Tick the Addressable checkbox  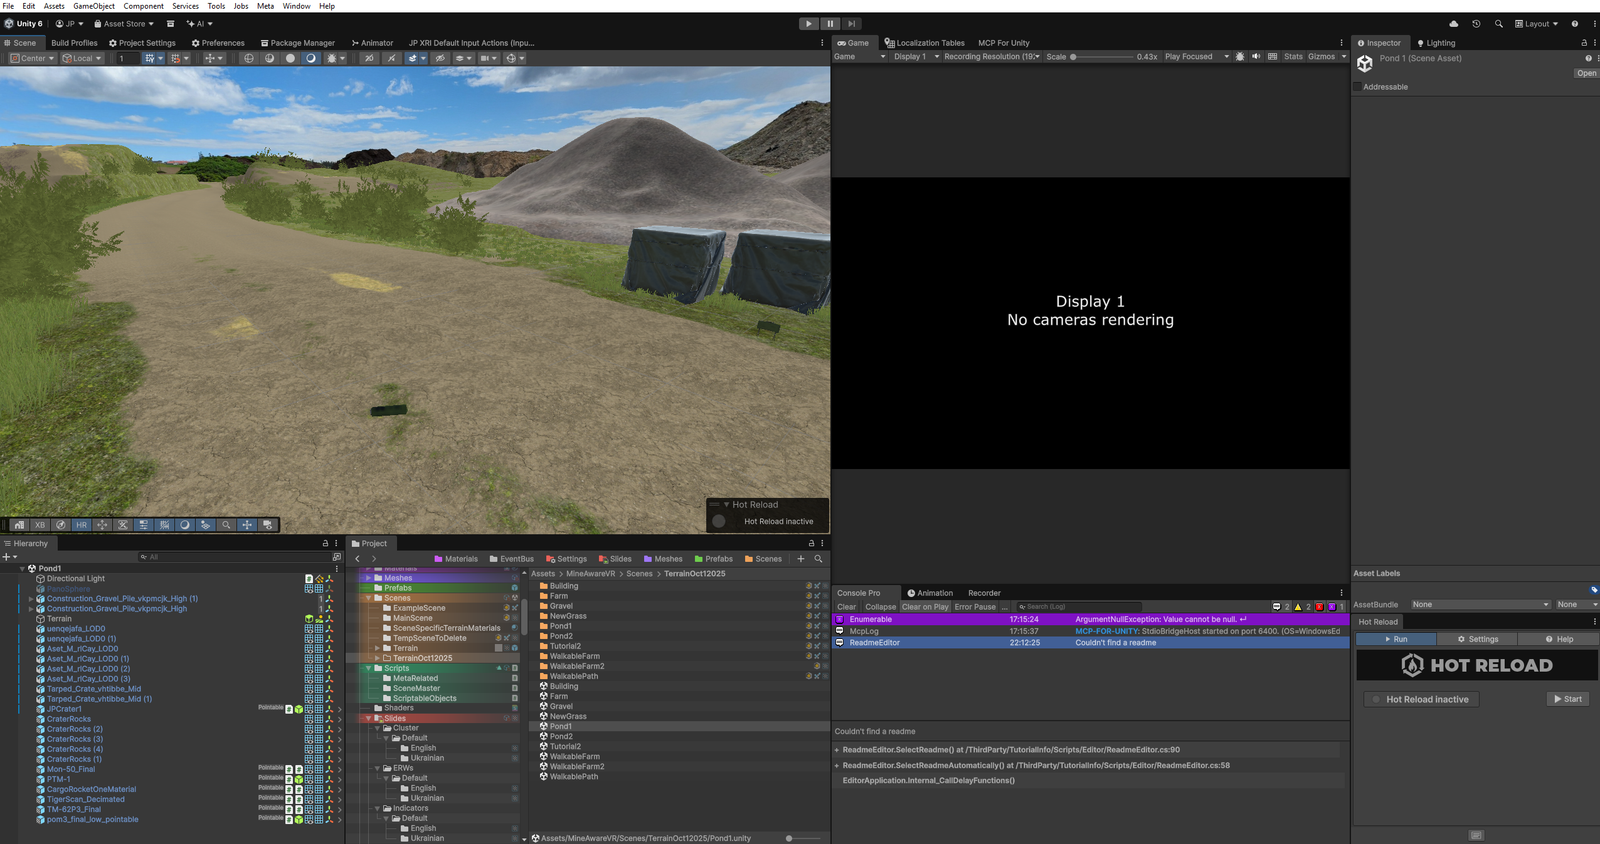(x=1357, y=87)
